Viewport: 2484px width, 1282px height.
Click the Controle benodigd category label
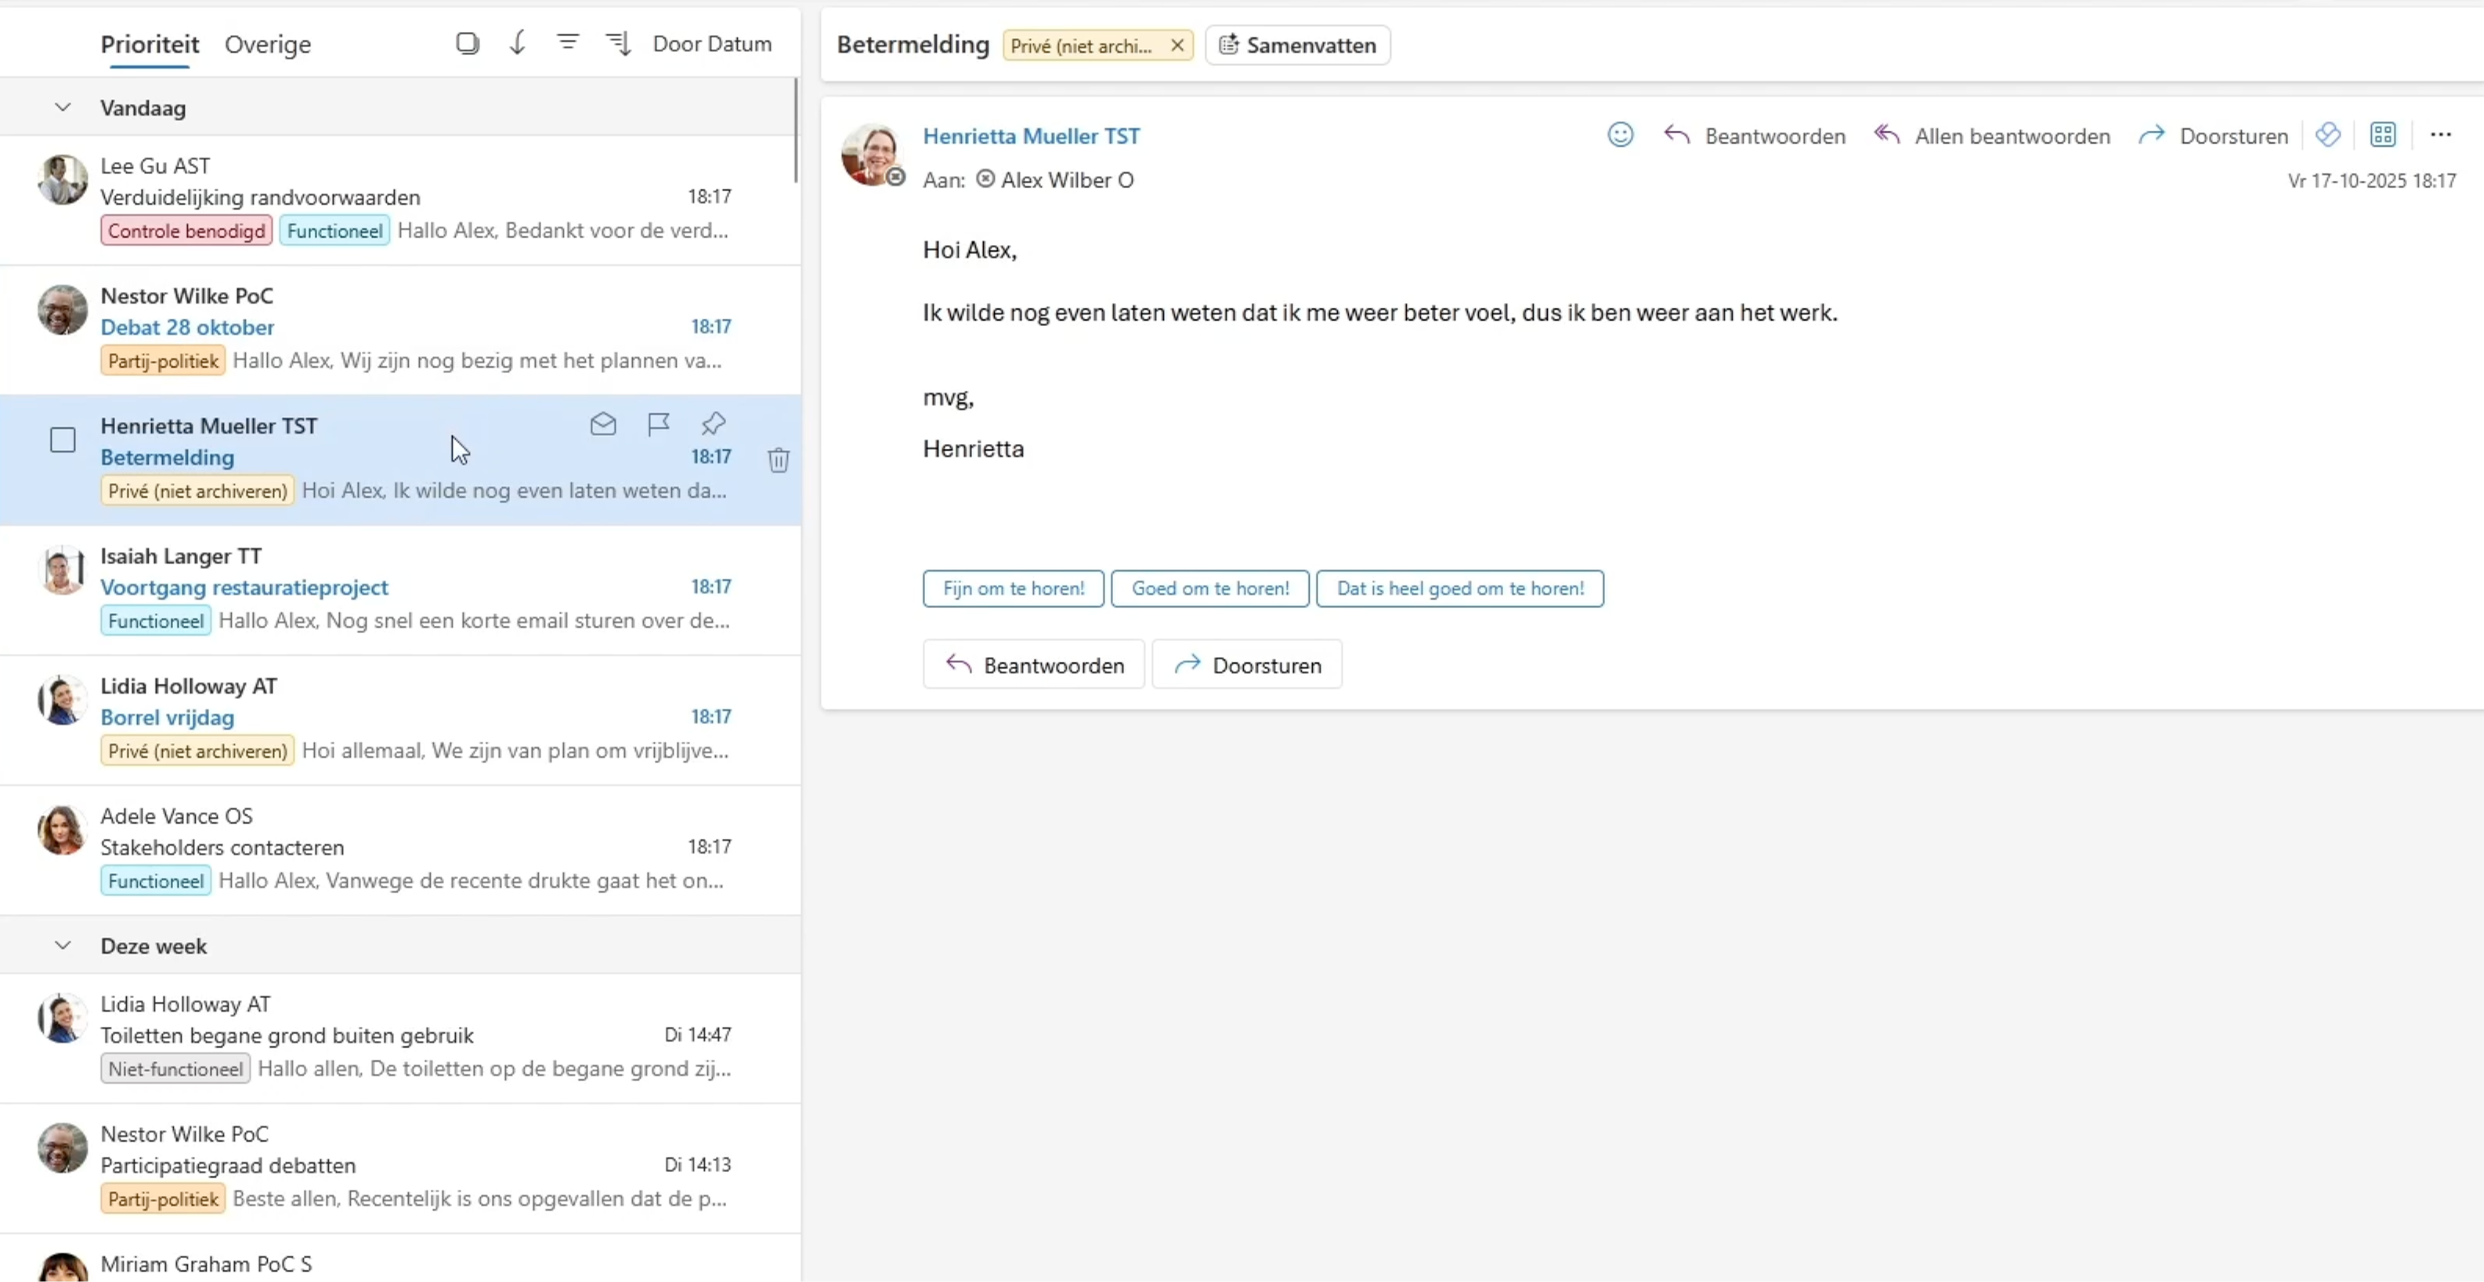pos(186,231)
